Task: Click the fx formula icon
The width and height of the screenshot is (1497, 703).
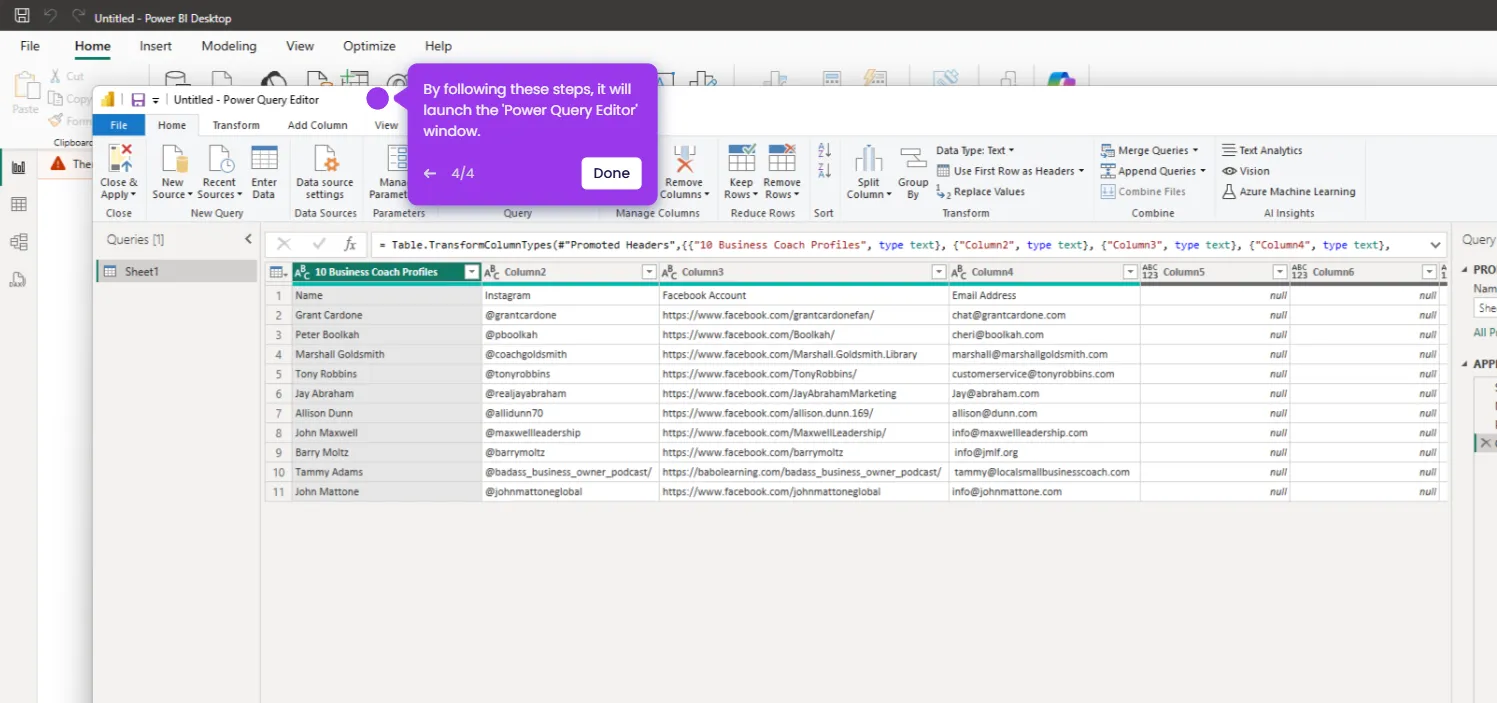Action: pos(350,244)
